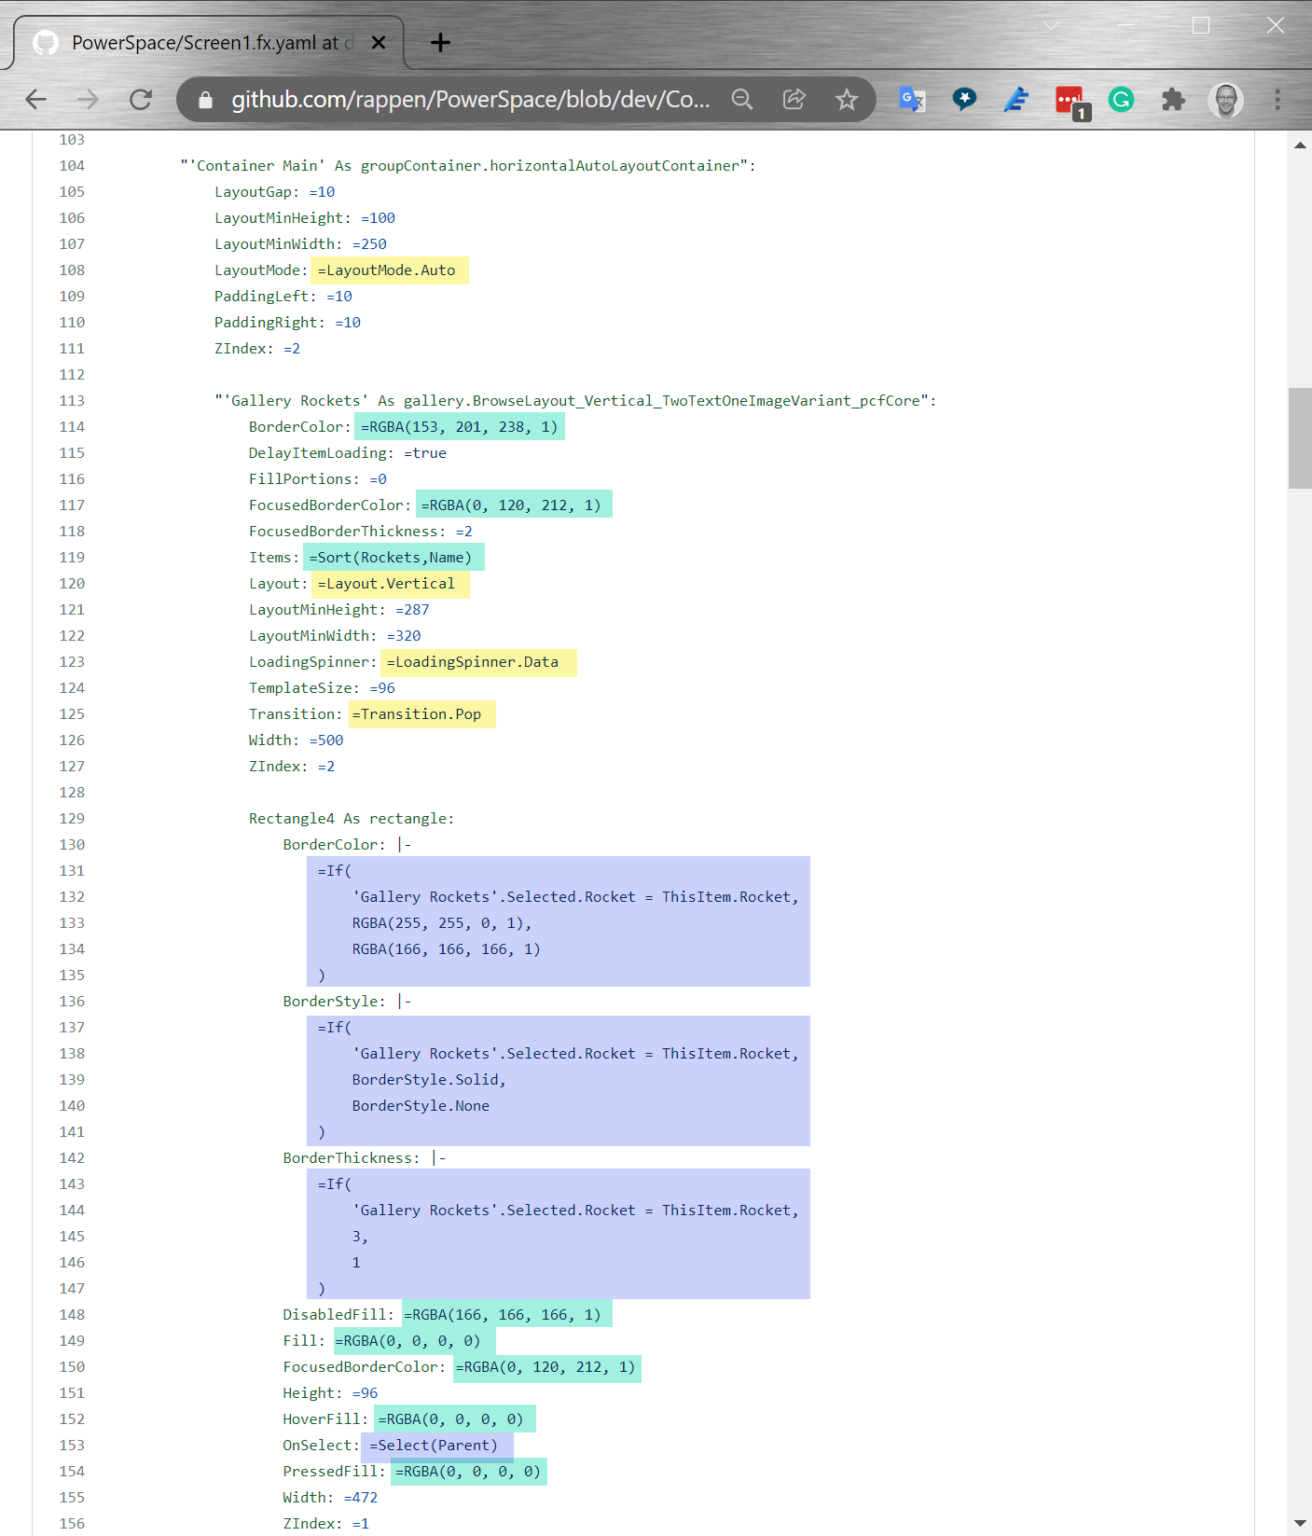Open the page zoom magnifier in address bar

click(x=742, y=99)
